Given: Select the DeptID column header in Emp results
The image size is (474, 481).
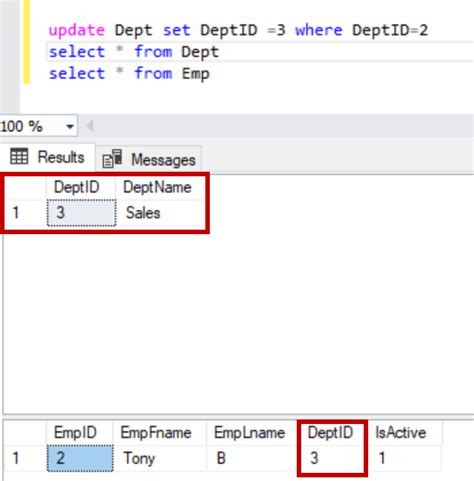Looking at the screenshot, I should 332,433.
